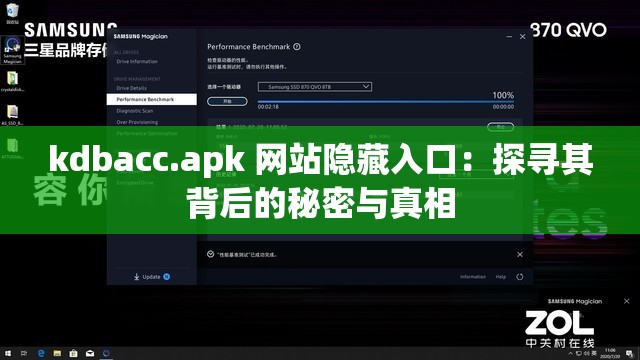The height and width of the screenshot is (360, 640).
Task: Open the Mail app from the taskbar
Action: coord(90,353)
